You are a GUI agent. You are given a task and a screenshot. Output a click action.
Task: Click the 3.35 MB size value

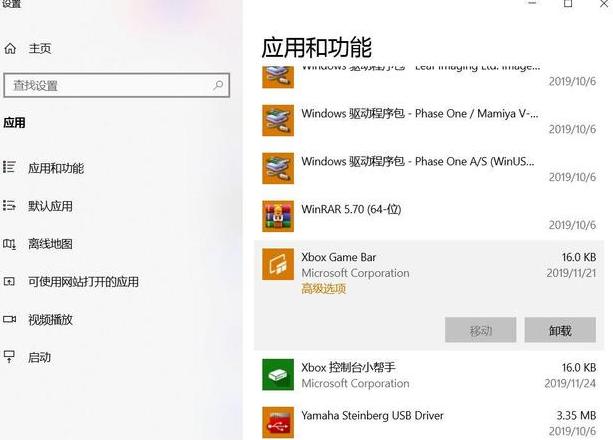576,415
